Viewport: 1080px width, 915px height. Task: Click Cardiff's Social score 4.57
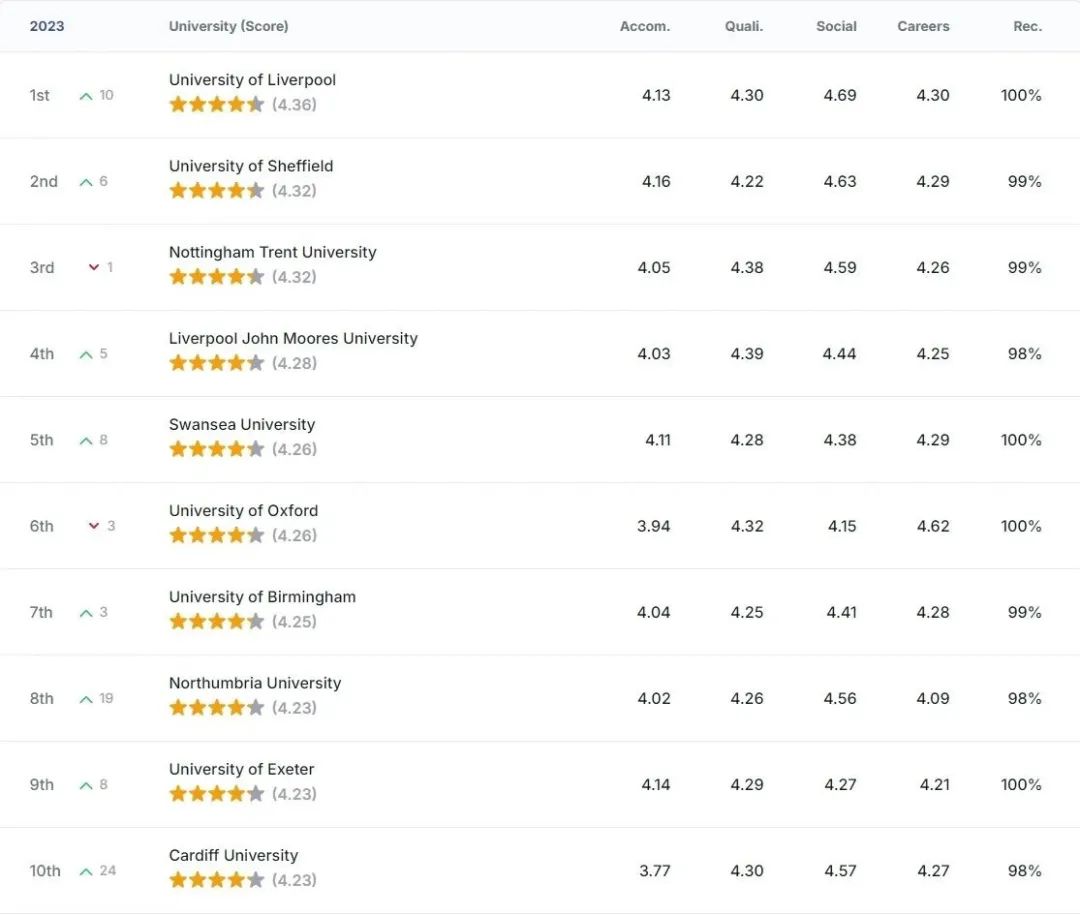(840, 870)
